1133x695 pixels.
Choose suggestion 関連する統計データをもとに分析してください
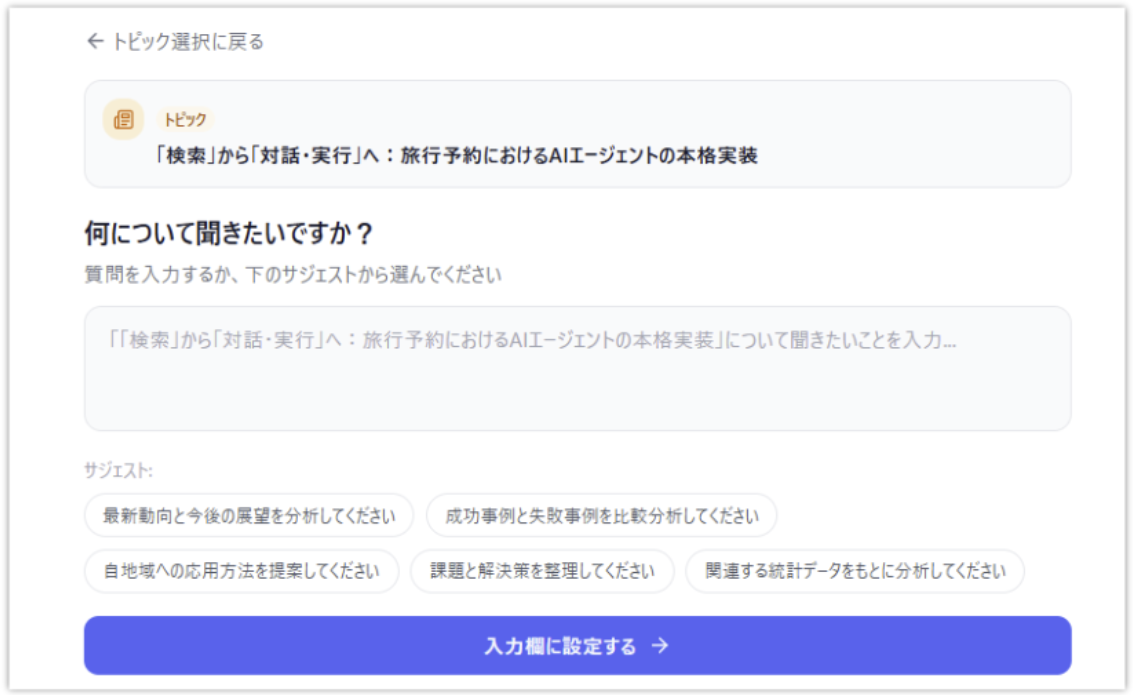click(x=855, y=571)
